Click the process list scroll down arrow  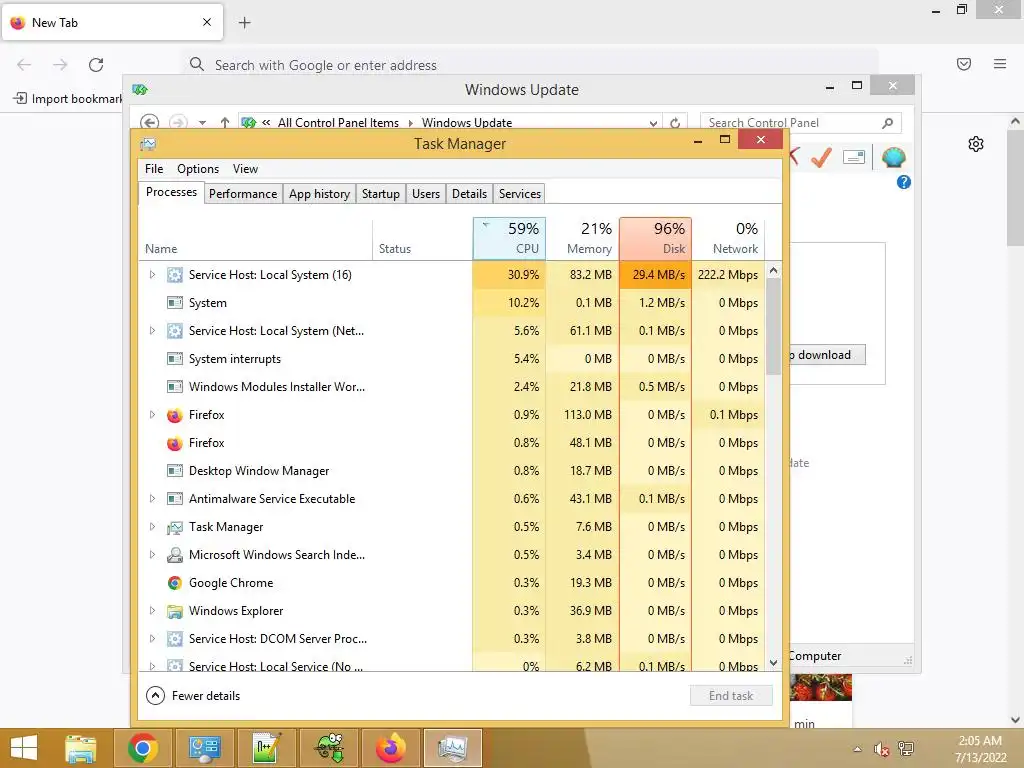click(x=773, y=663)
